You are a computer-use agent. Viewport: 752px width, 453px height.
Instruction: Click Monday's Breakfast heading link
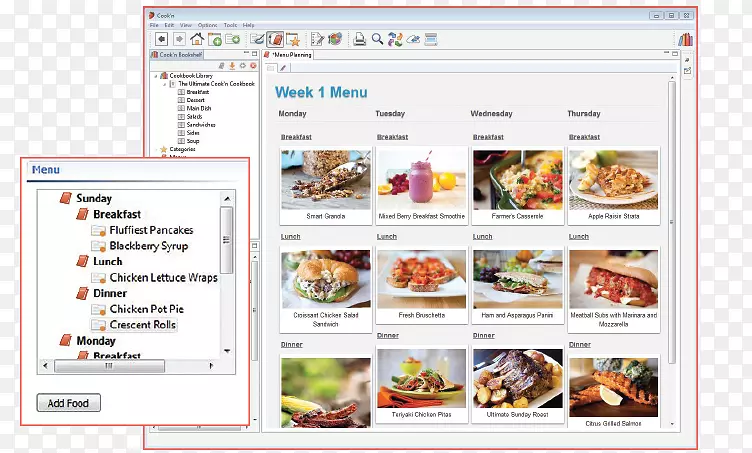pos(296,137)
